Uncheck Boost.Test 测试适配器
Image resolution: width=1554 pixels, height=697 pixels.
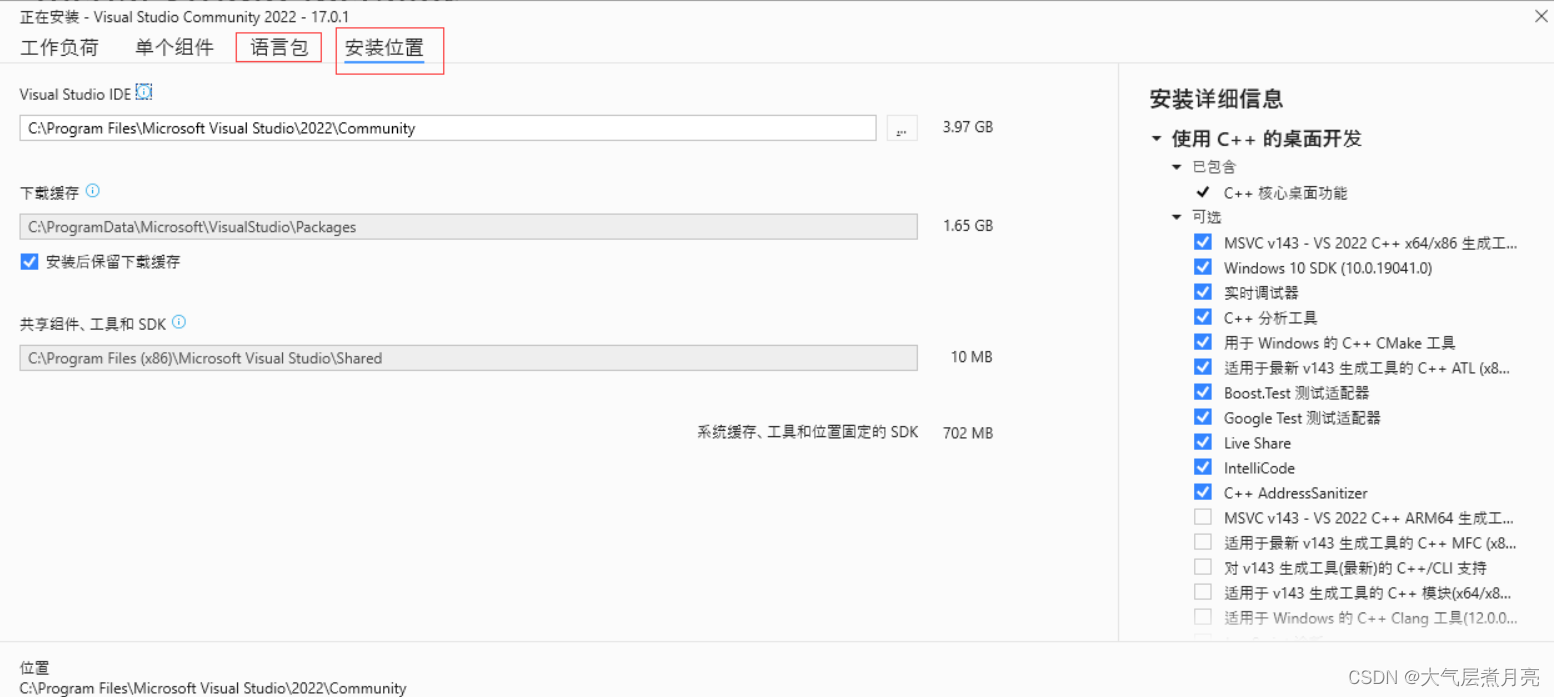[x=1203, y=392]
